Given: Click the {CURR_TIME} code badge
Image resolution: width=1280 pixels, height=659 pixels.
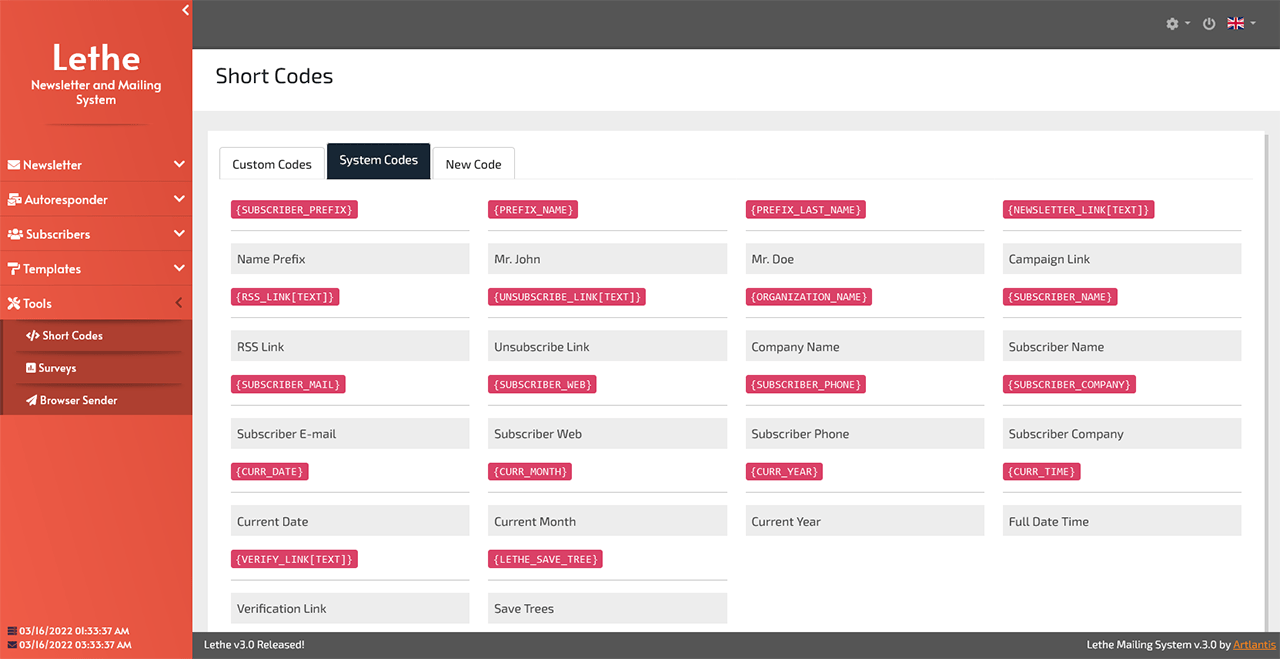Looking at the screenshot, I should click(x=1041, y=472).
